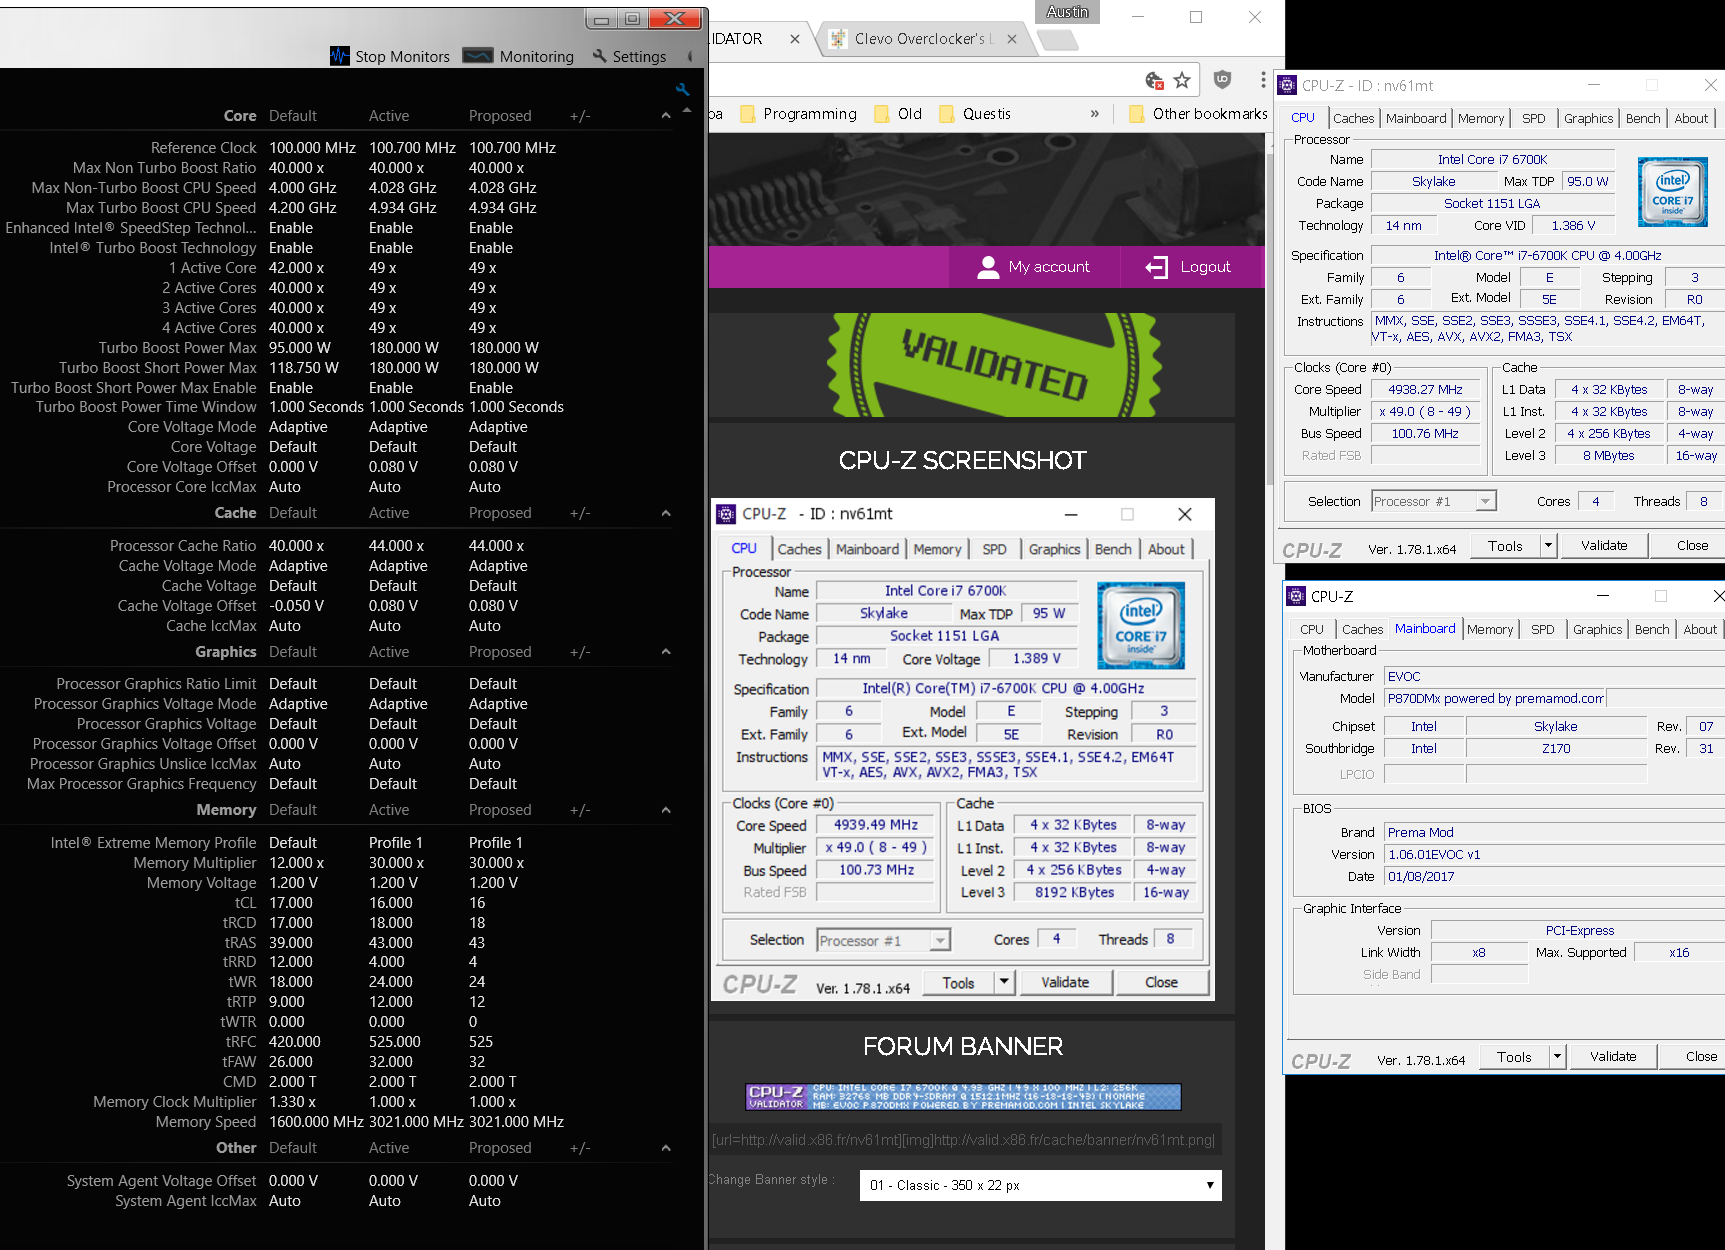Click the blocked cookies icon in address bar
Viewport: 1725px width, 1250px height.
point(1154,80)
